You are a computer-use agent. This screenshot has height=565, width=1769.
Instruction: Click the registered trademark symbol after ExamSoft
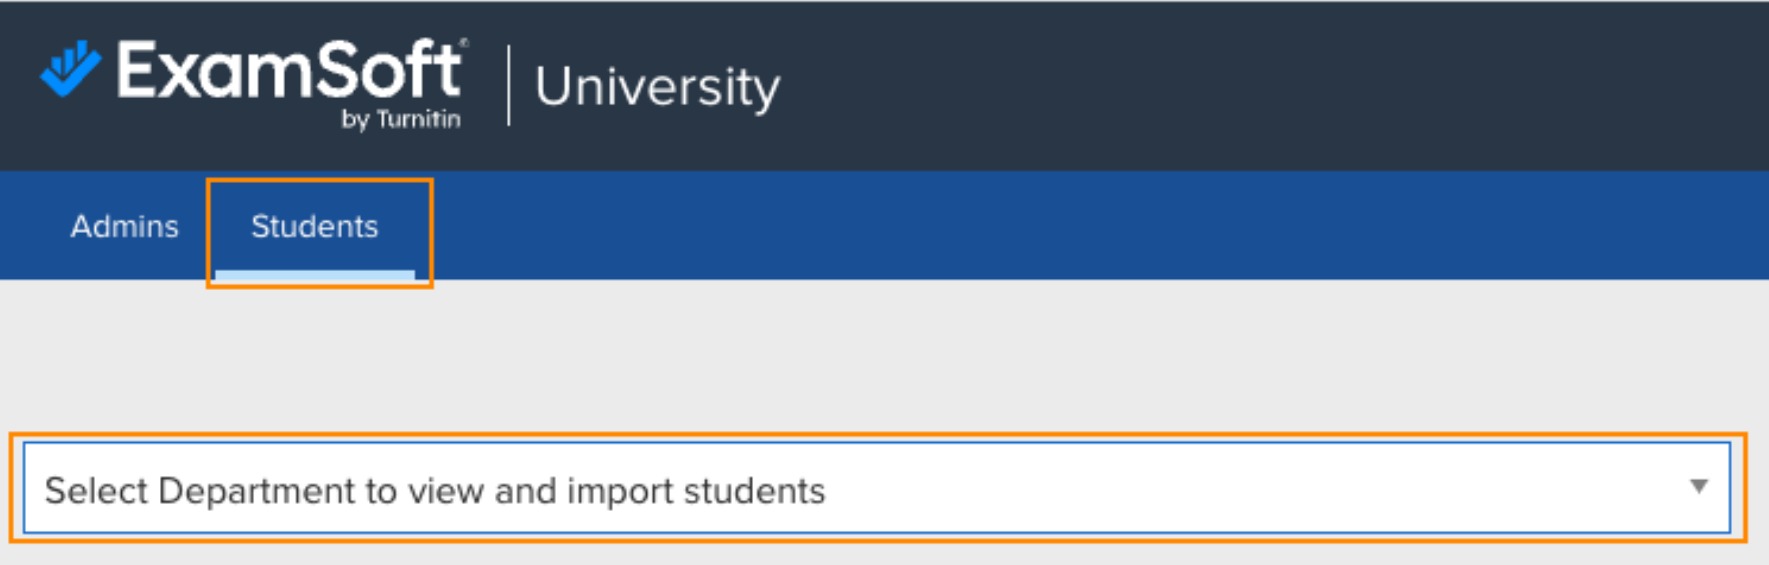(x=464, y=43)
